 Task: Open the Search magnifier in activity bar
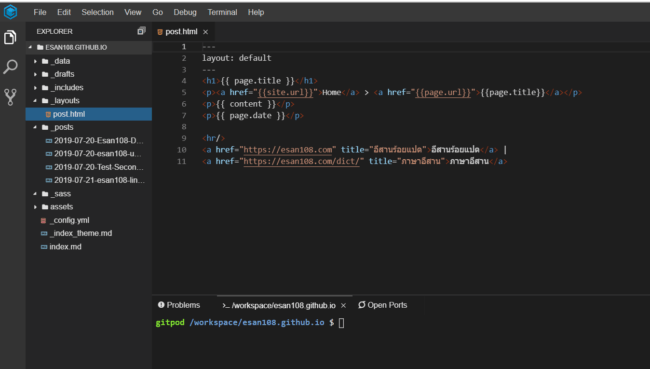click(x=10, y=66)
